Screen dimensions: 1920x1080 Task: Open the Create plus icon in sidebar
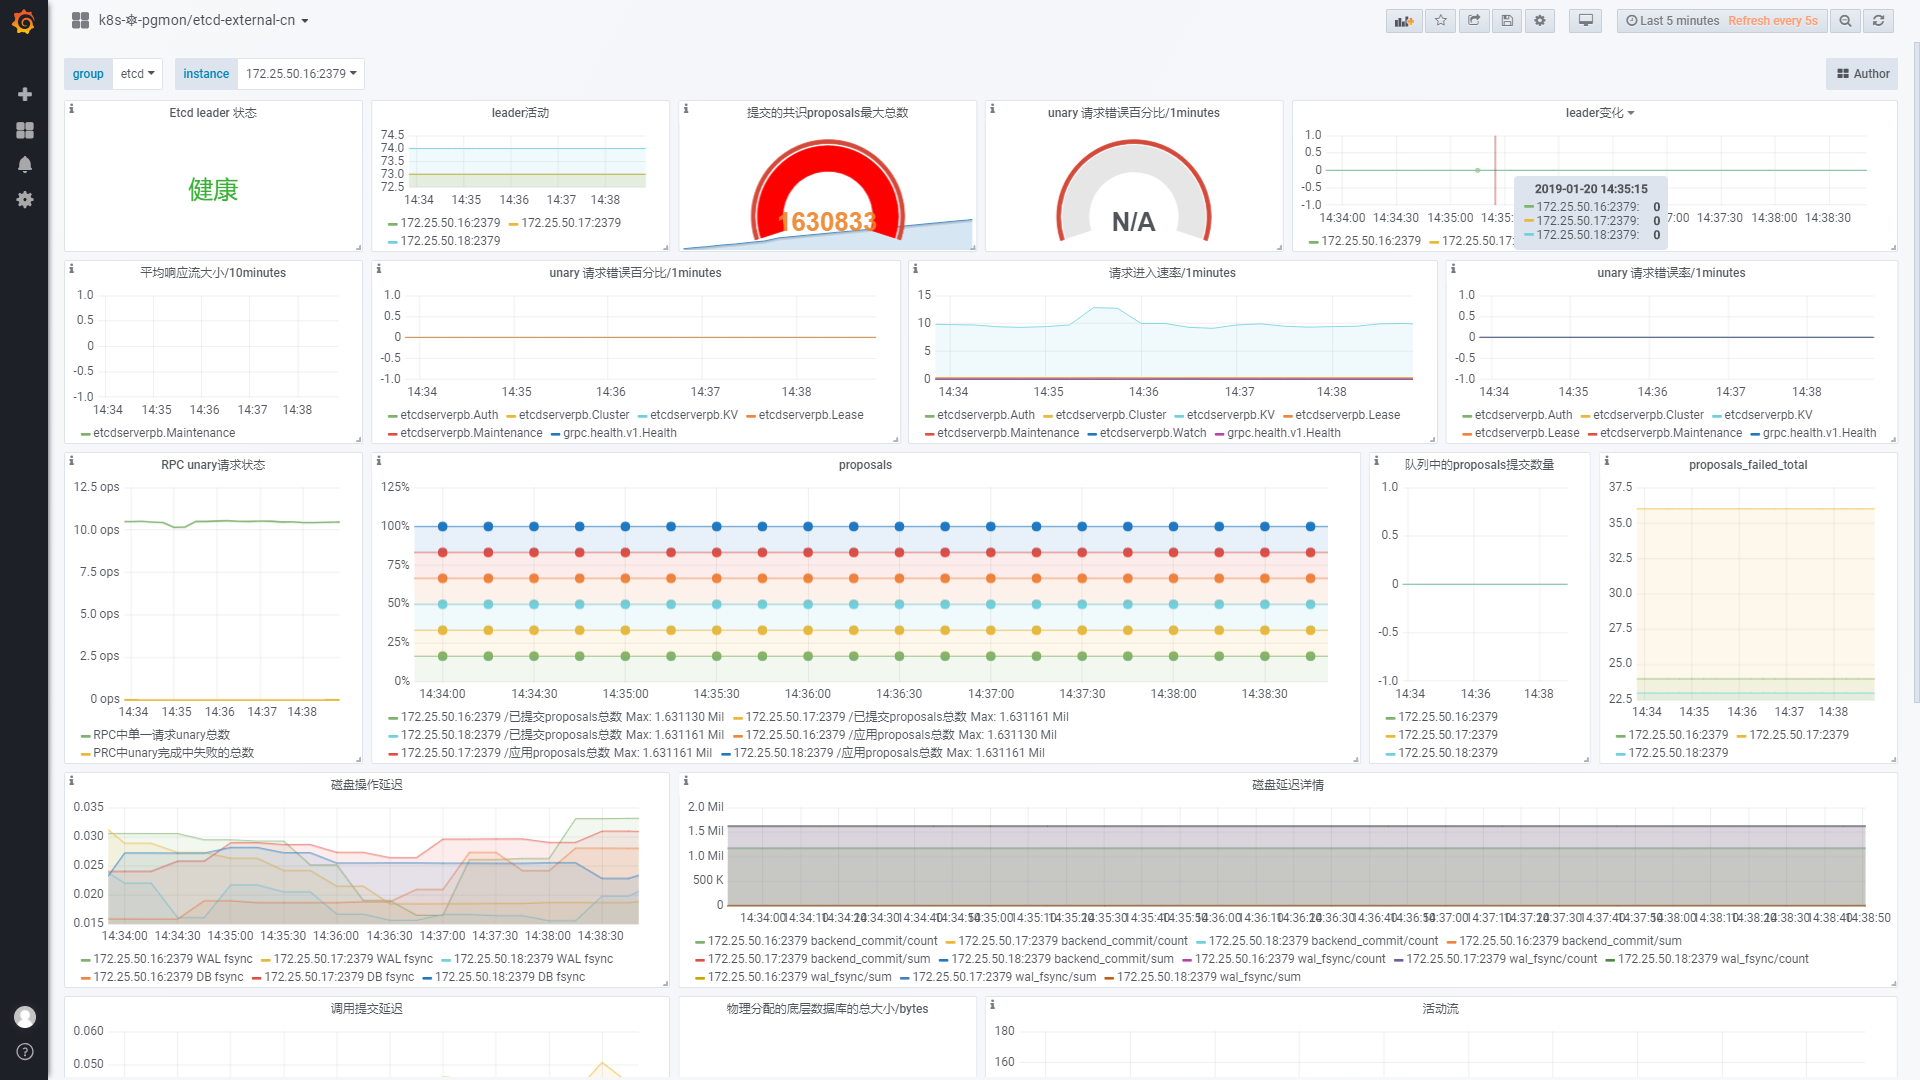point(25,94)
